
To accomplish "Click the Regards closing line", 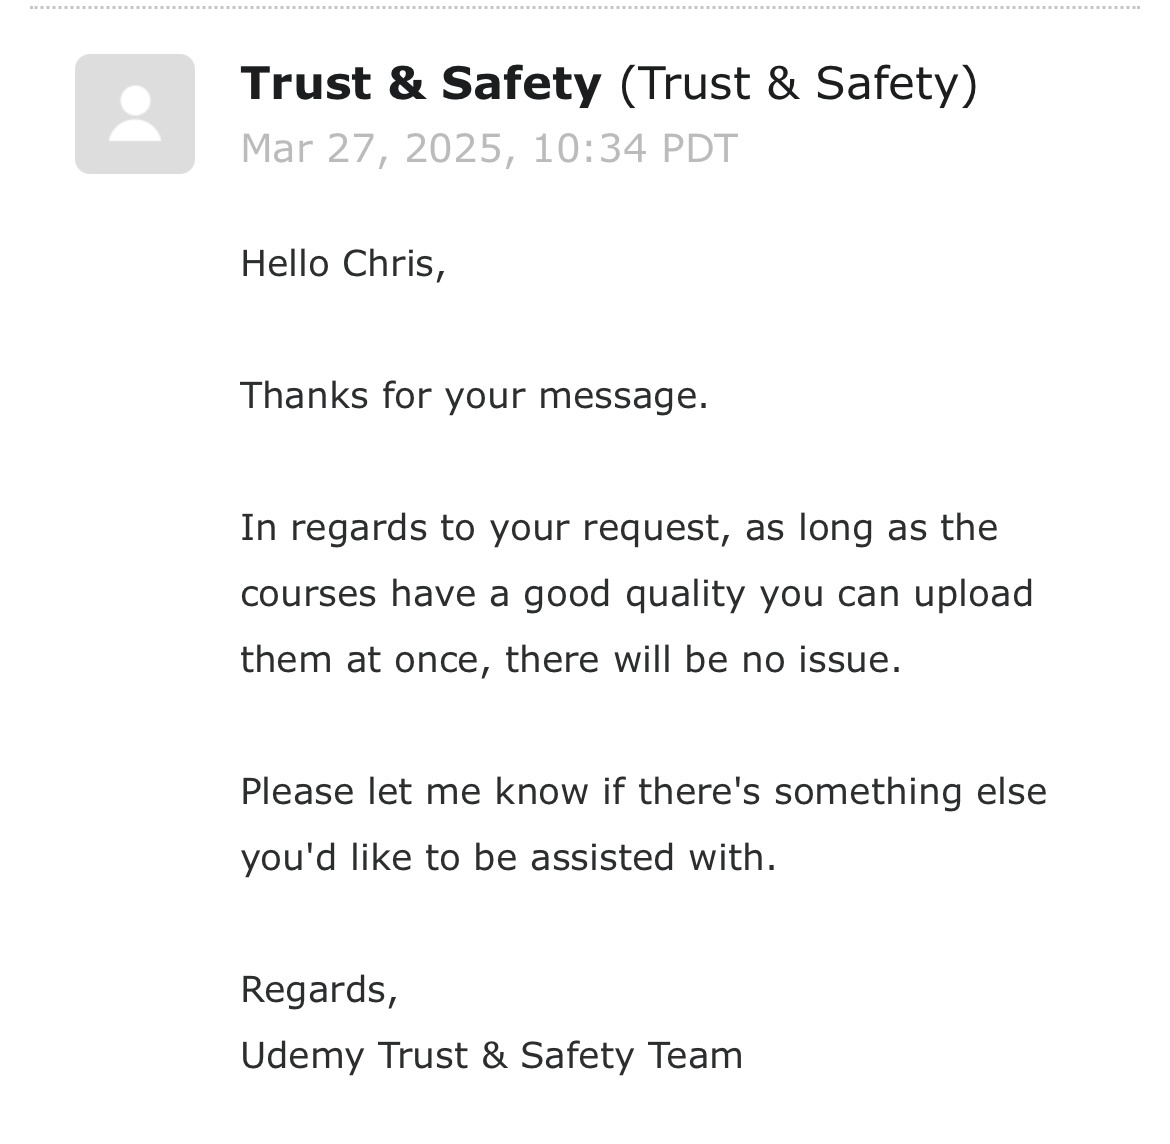I will pyautogui.click(x=319, y=990).
